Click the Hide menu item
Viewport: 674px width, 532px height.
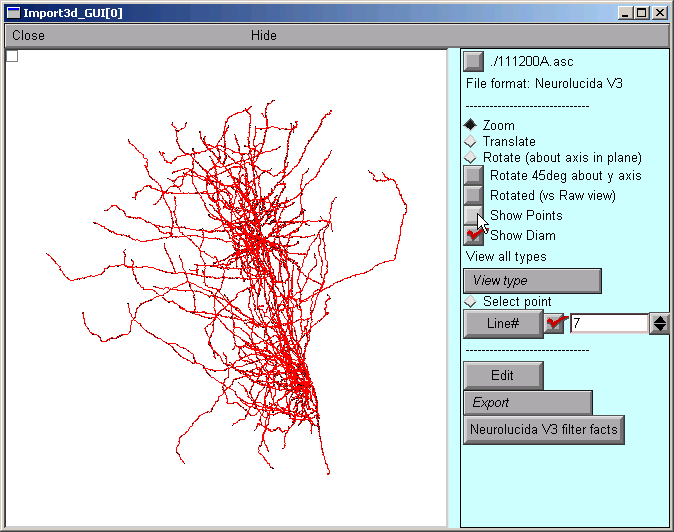tap(264, 35)
